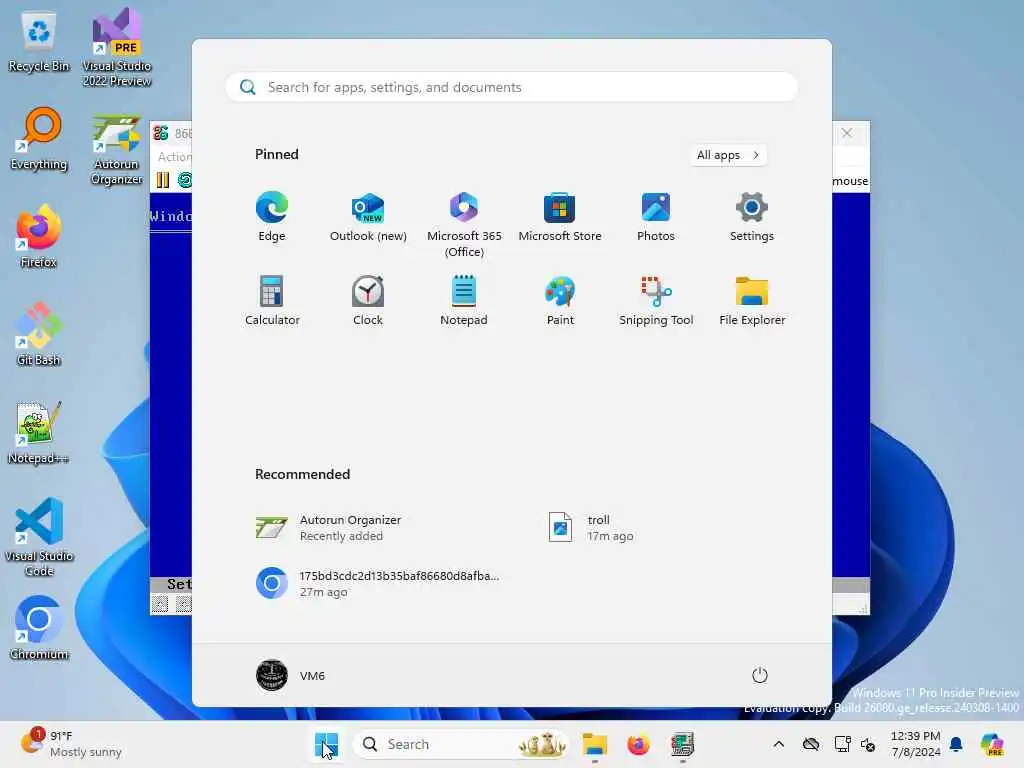This screenshot has height=768, width=1024.
Task: Click muted volume tray icon
Action: point(869,744)
